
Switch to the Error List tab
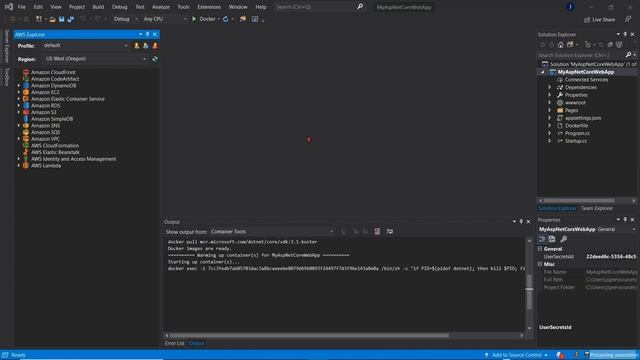tap(174, 343)
